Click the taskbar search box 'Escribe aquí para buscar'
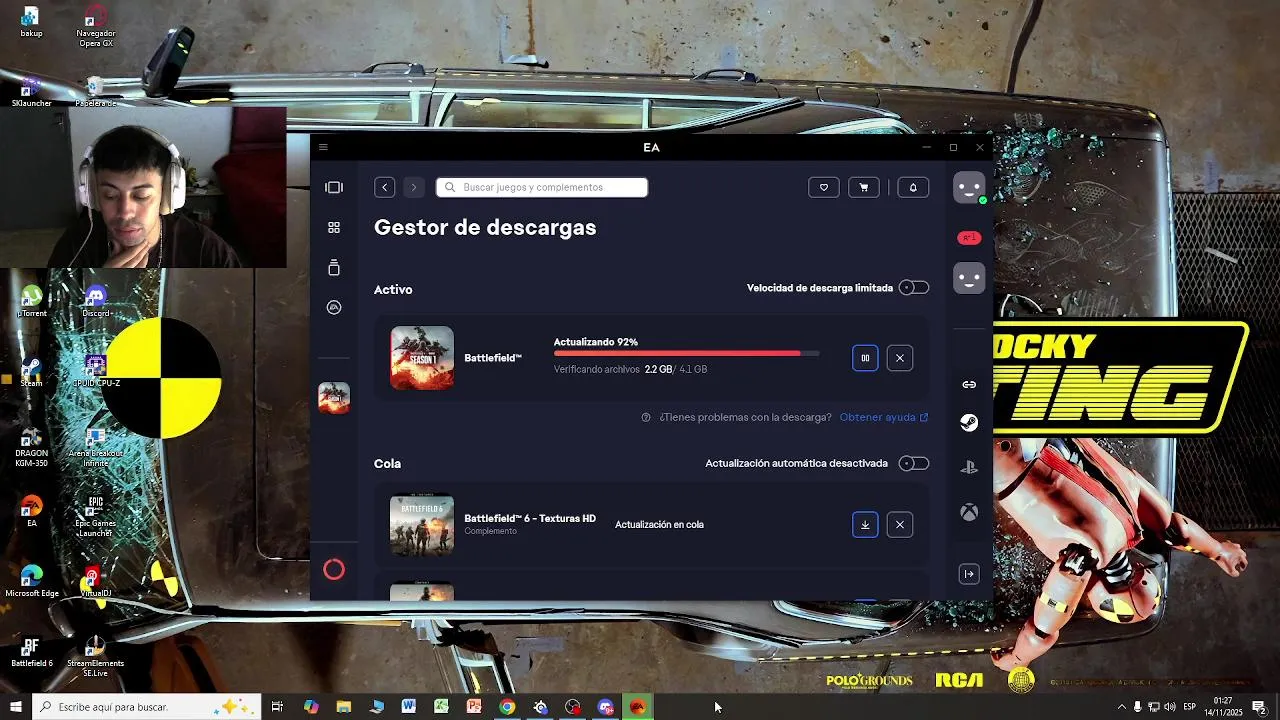This screenshot has width=1280, height=720. coord(147,707)
